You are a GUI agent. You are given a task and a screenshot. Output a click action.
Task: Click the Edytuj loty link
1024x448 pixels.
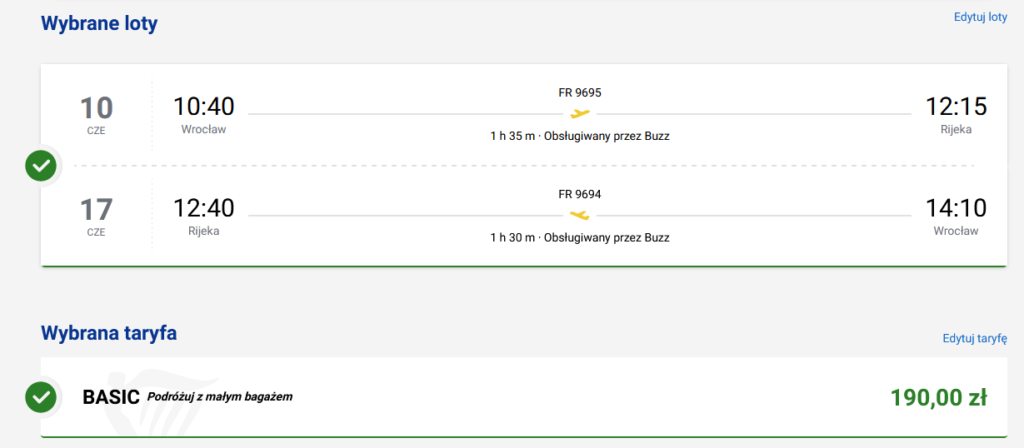point(979,17)
